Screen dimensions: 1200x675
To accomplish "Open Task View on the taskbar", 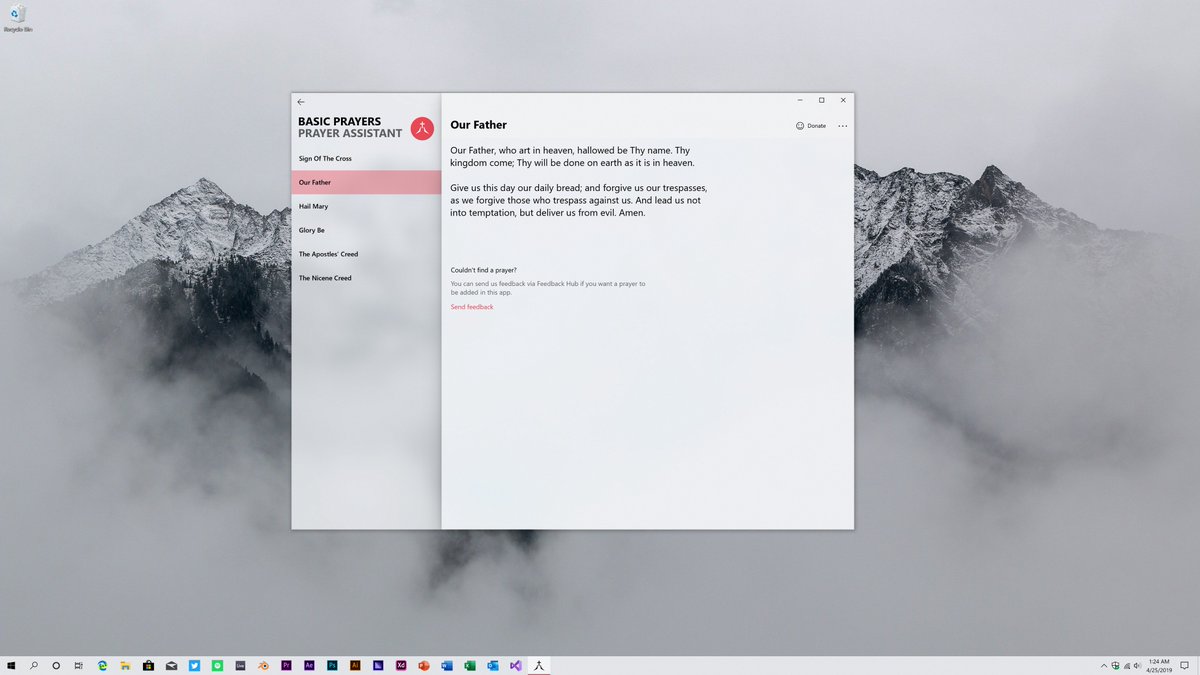I will 78,665.
